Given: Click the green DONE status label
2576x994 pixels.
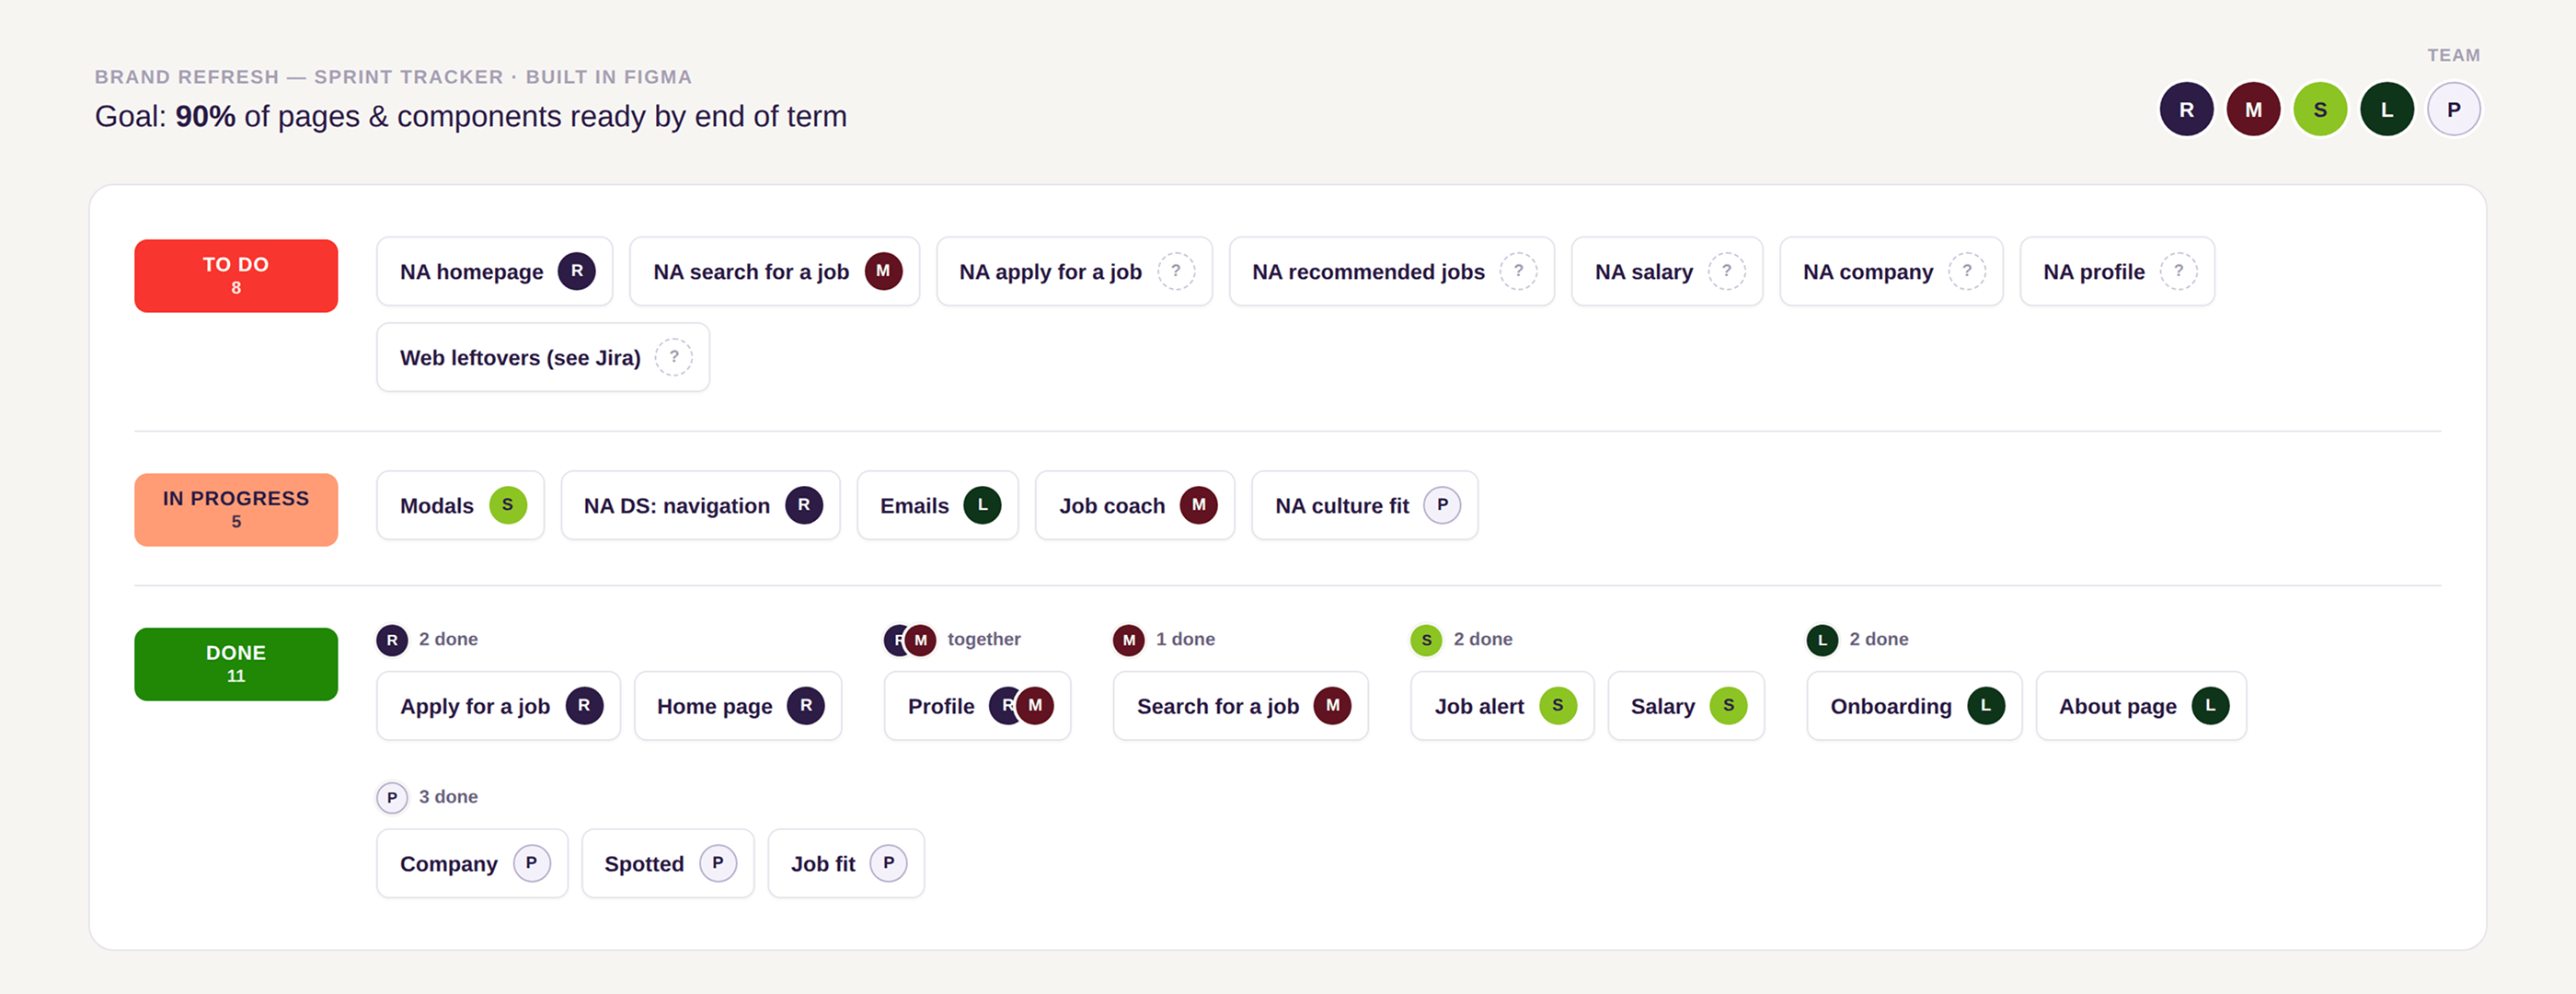Looking at the screenshot, I should [x=236, y=664].
